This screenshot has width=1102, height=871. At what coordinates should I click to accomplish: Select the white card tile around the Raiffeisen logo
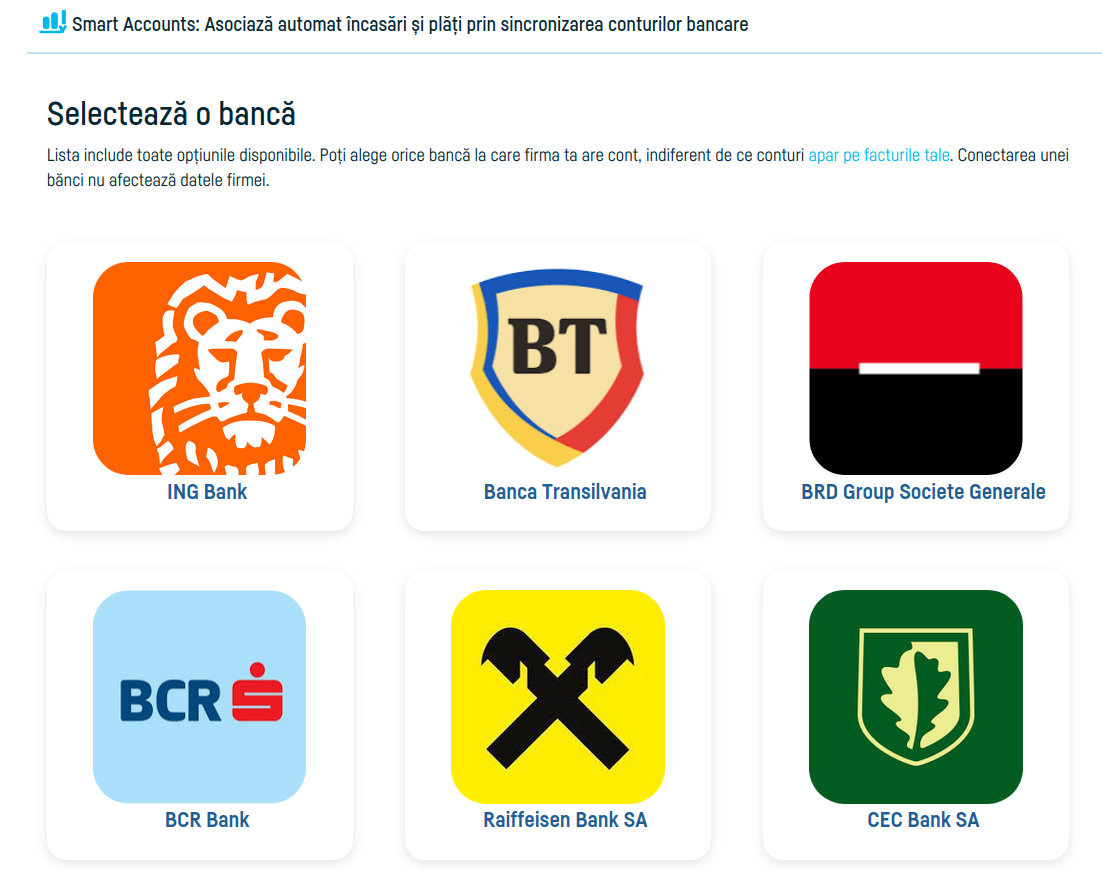(x=557, y=715)
